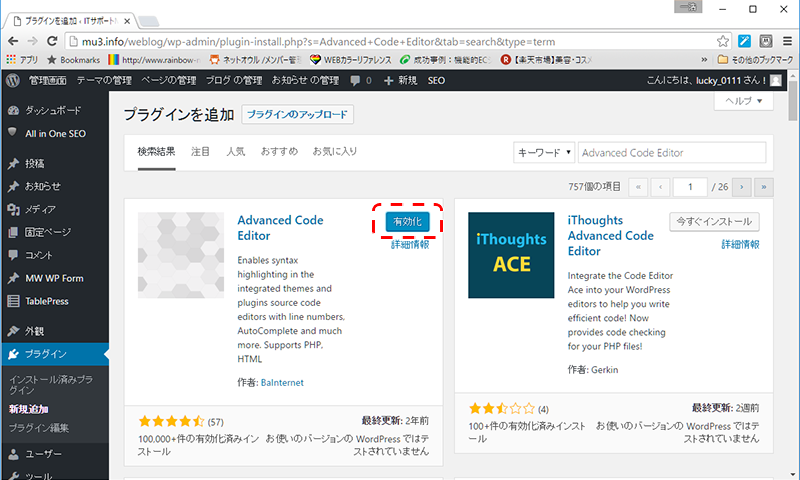Open プラグイン in the sidebar
This screenshot has width=800, height=480.
(x=55, y=354)
